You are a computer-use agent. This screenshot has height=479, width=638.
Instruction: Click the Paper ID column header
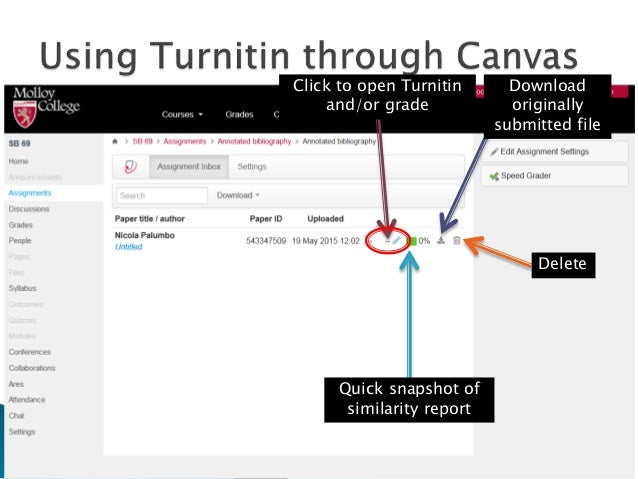pyautogui.click(x=266, y=219)
